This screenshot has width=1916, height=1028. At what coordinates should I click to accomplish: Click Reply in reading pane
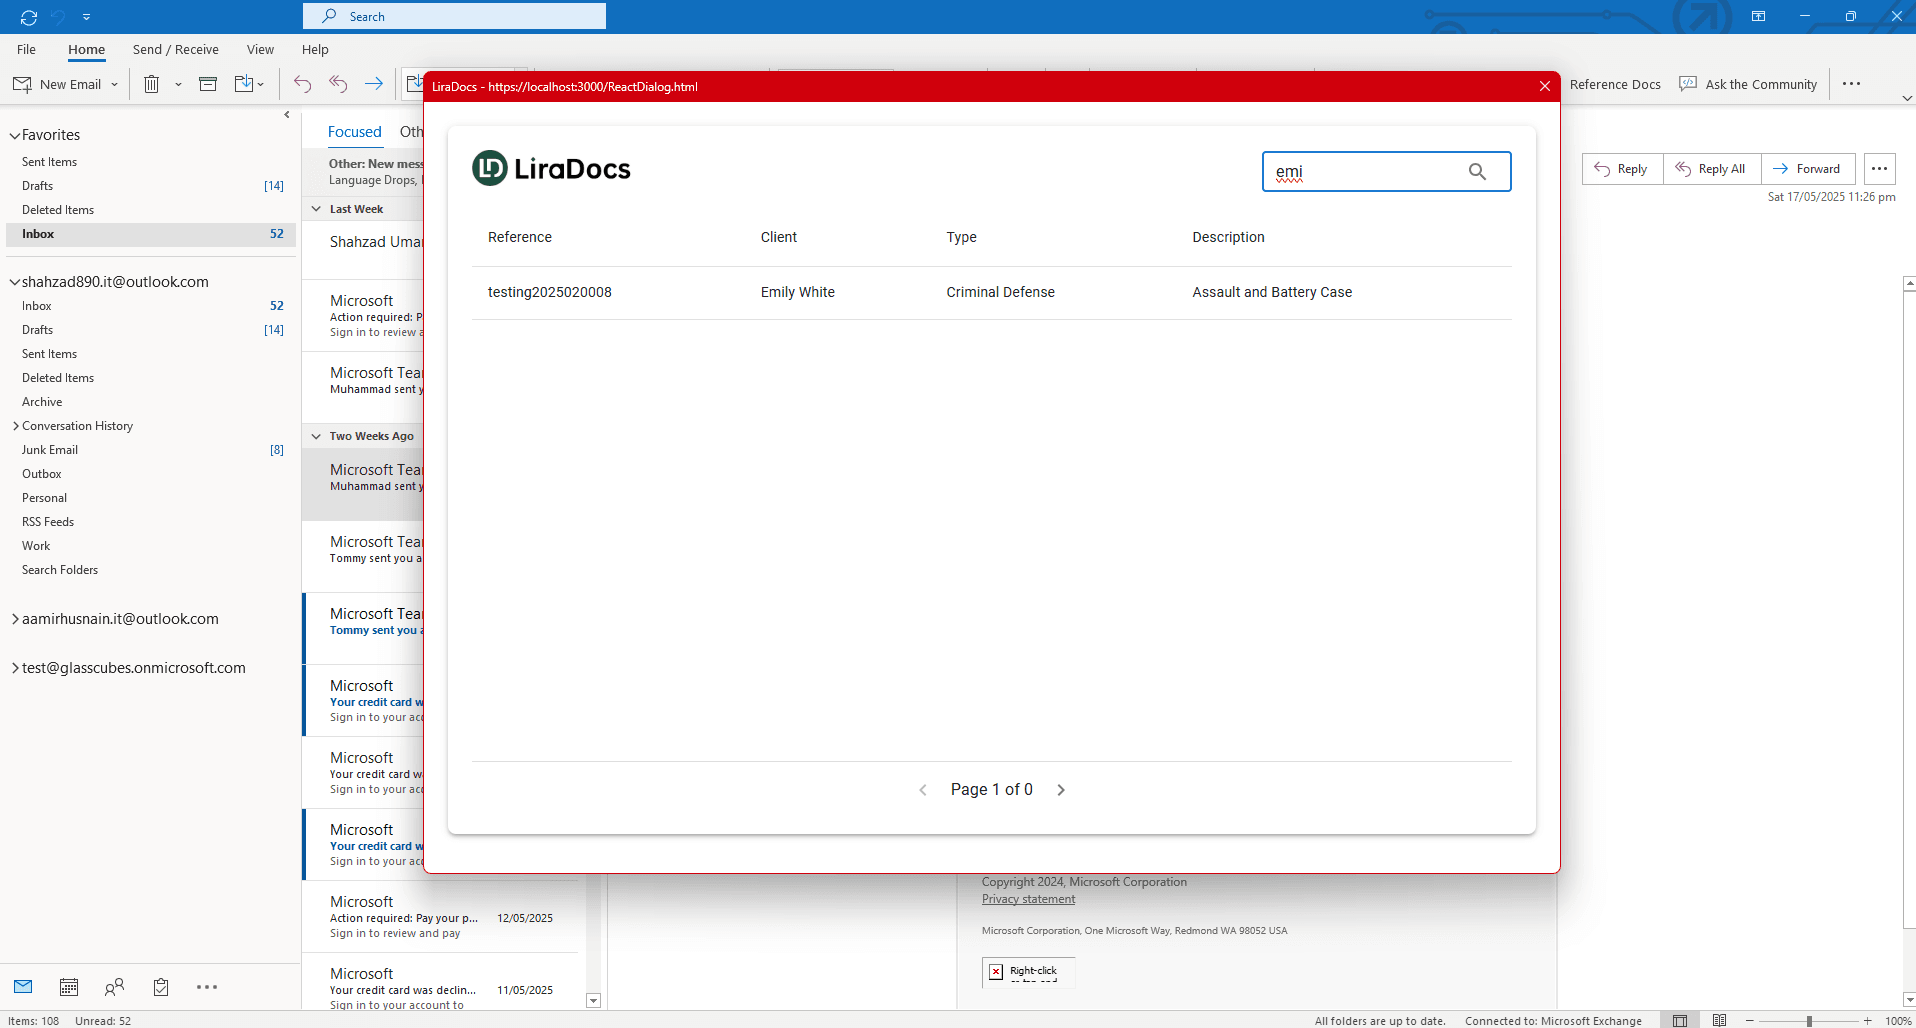[x=1622, y=169]
